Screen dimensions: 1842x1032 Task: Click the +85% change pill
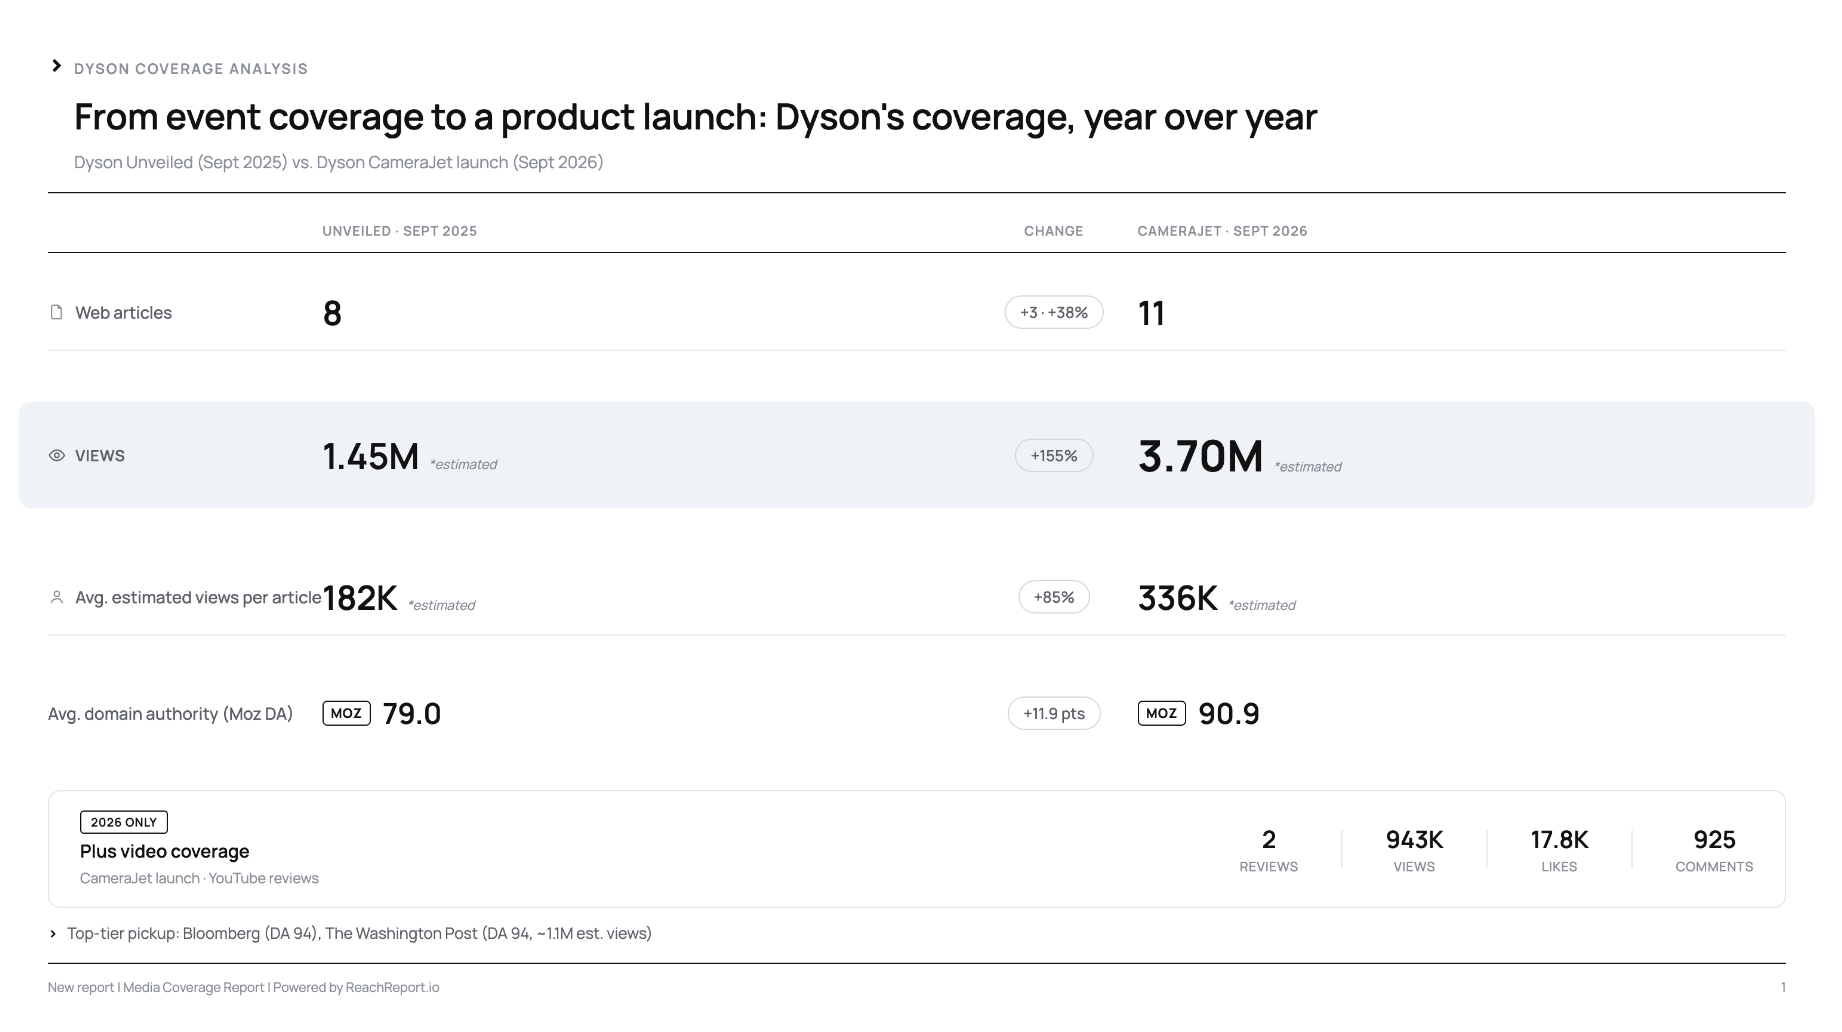(x=1054, y=598)
